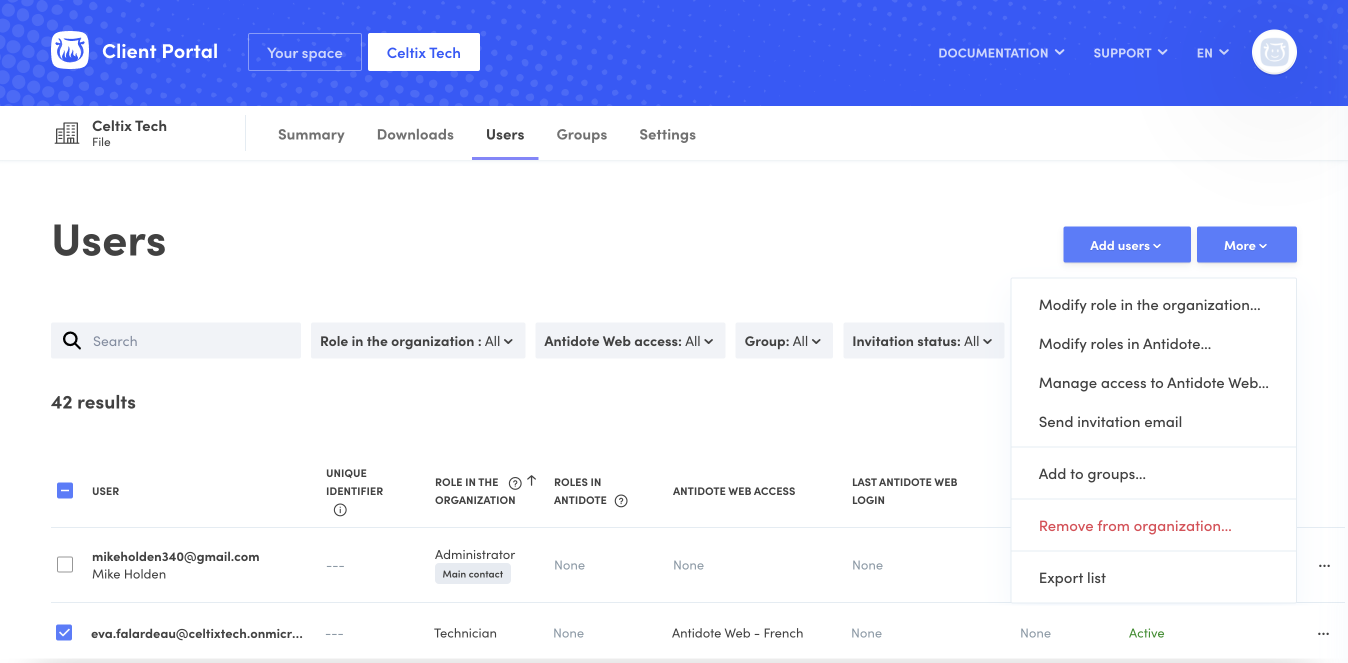Click the Celtix Tech header button

tap(424, 53)
